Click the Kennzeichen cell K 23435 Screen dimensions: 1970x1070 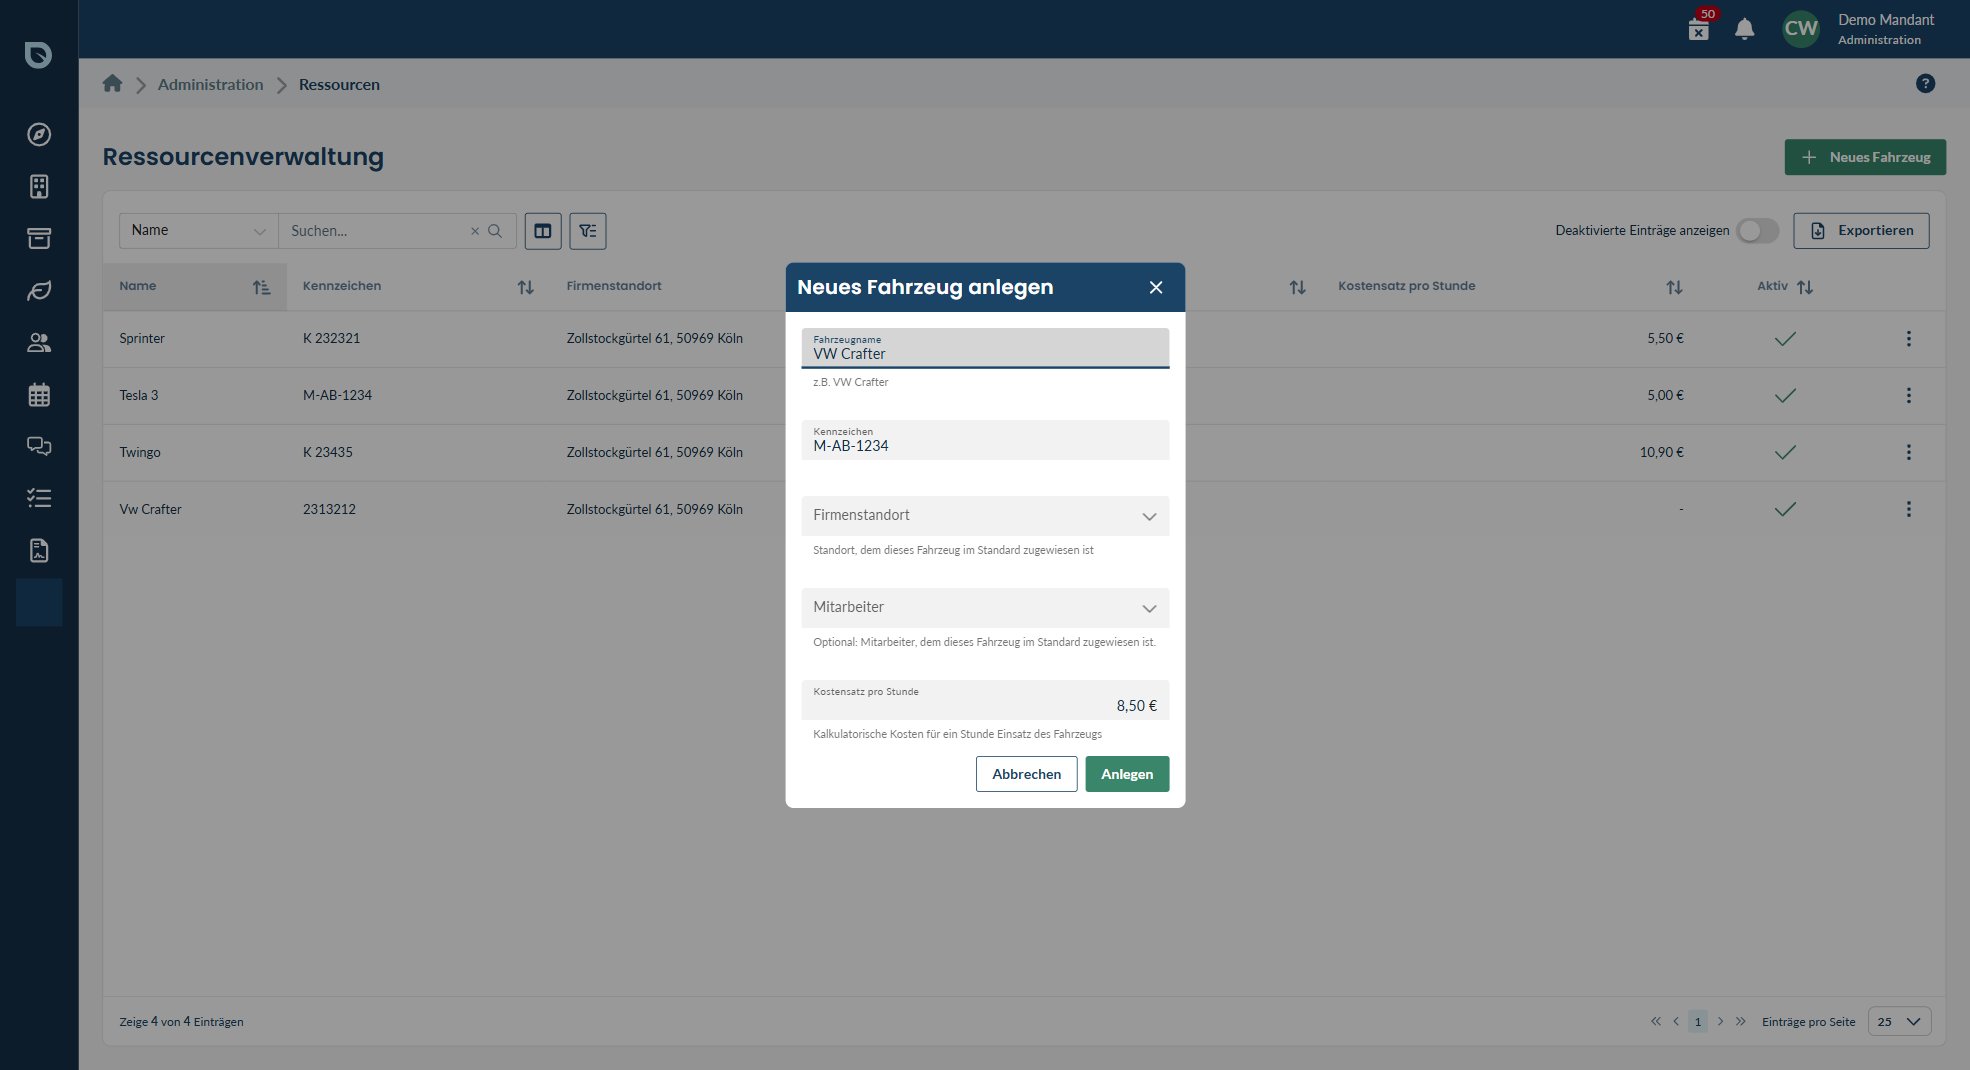[328, 453]
